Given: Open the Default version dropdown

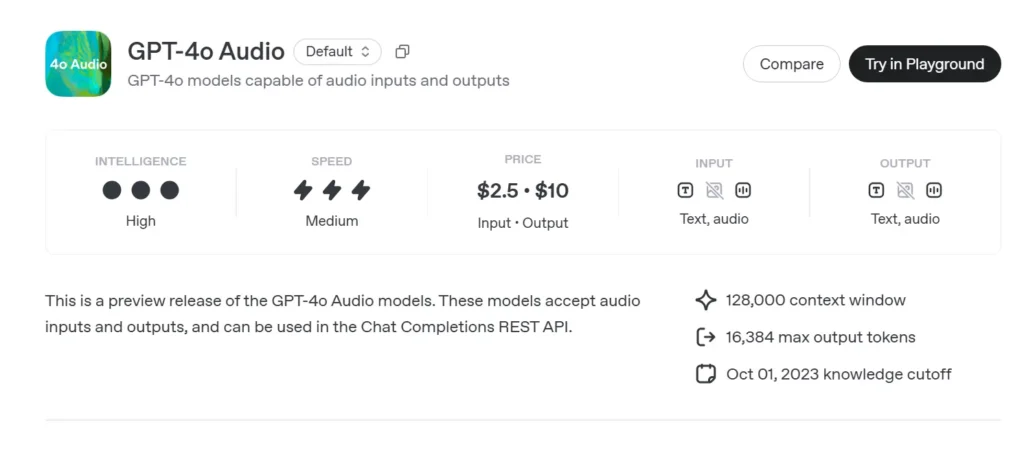Looking at the screenshot, I should click(337, 51).
